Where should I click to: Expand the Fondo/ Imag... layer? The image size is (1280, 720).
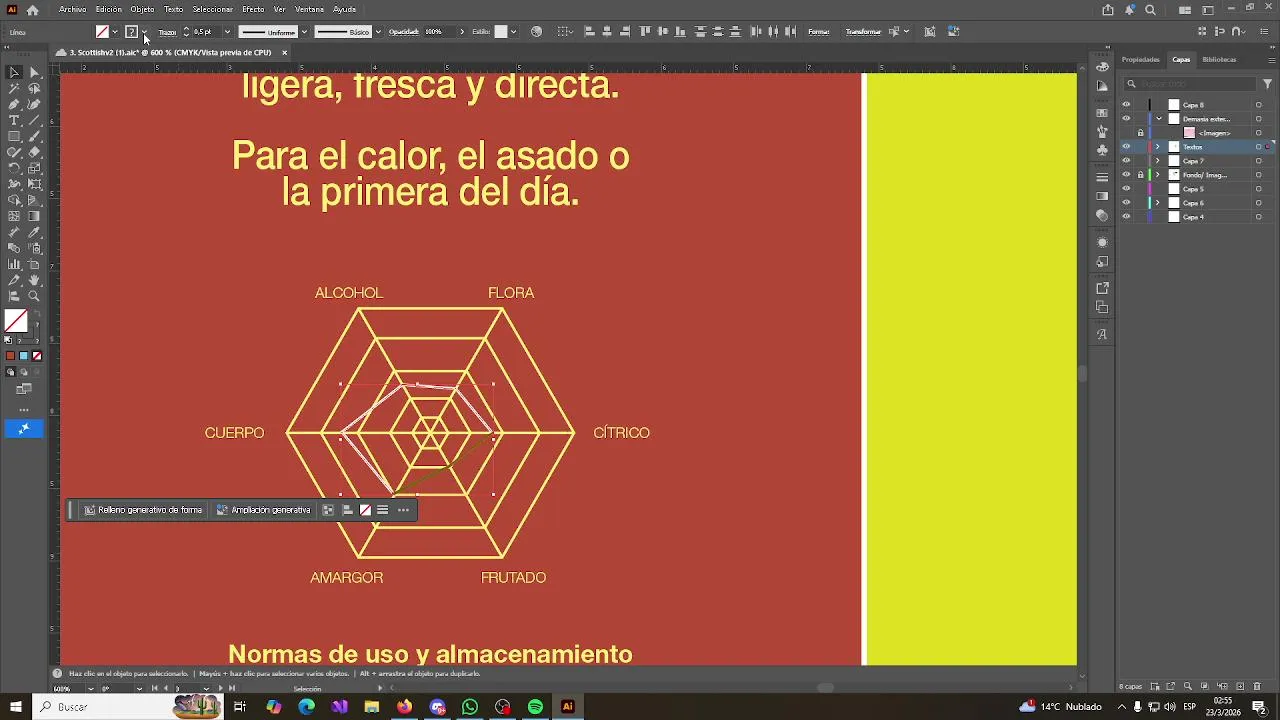[1159, 175]
